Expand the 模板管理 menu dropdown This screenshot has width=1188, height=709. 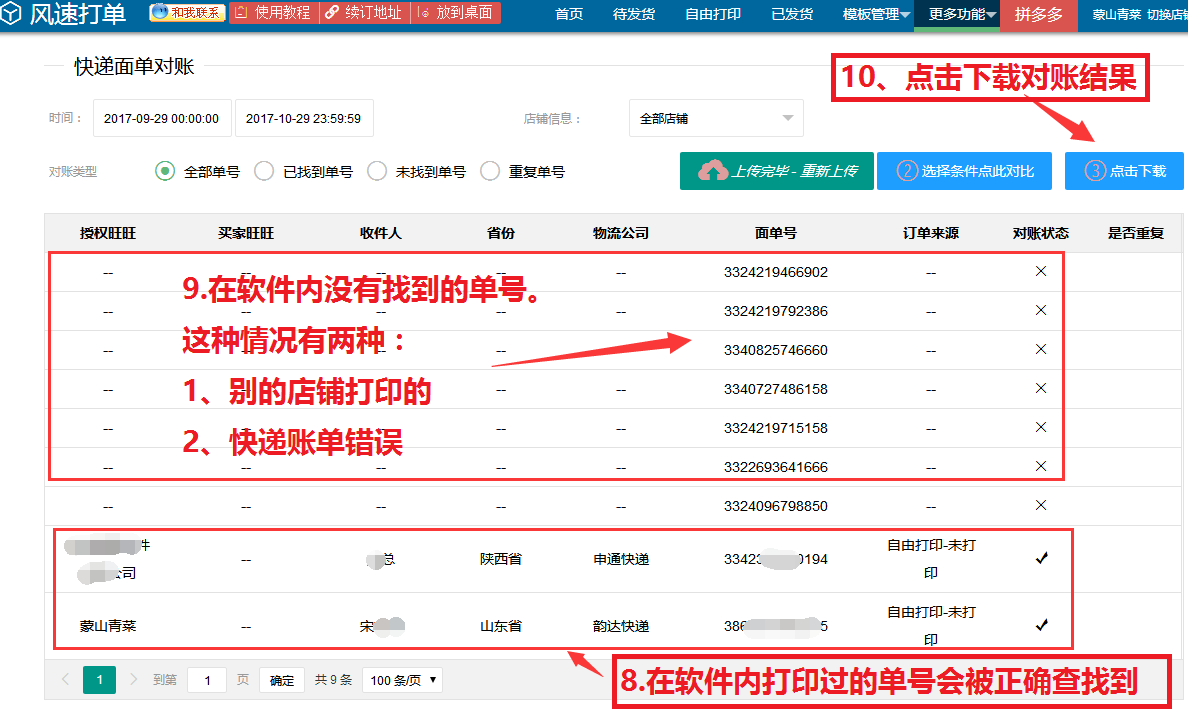(876, 14)
